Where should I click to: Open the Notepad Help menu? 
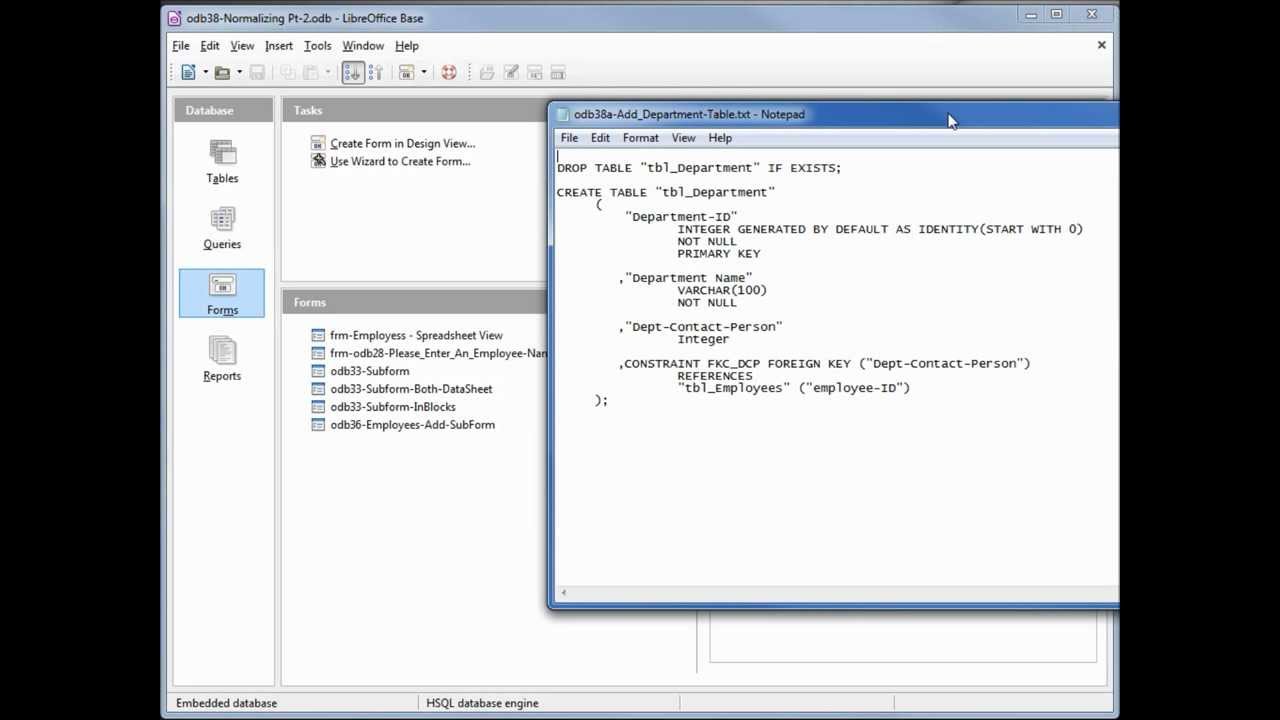tap(720, 138)
